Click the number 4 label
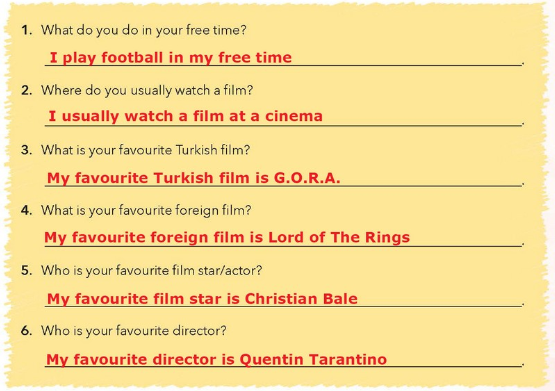The width and height of the screenshot is (555, 391). [27, 211]
